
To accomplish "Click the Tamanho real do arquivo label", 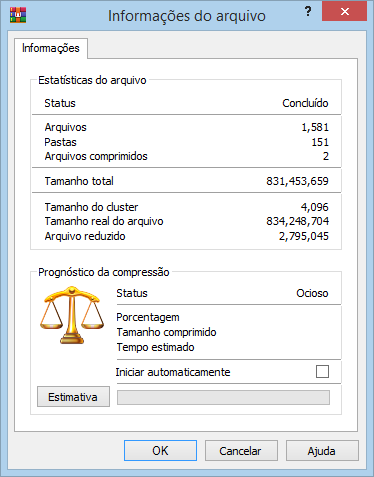I will [x=104, y=221].
